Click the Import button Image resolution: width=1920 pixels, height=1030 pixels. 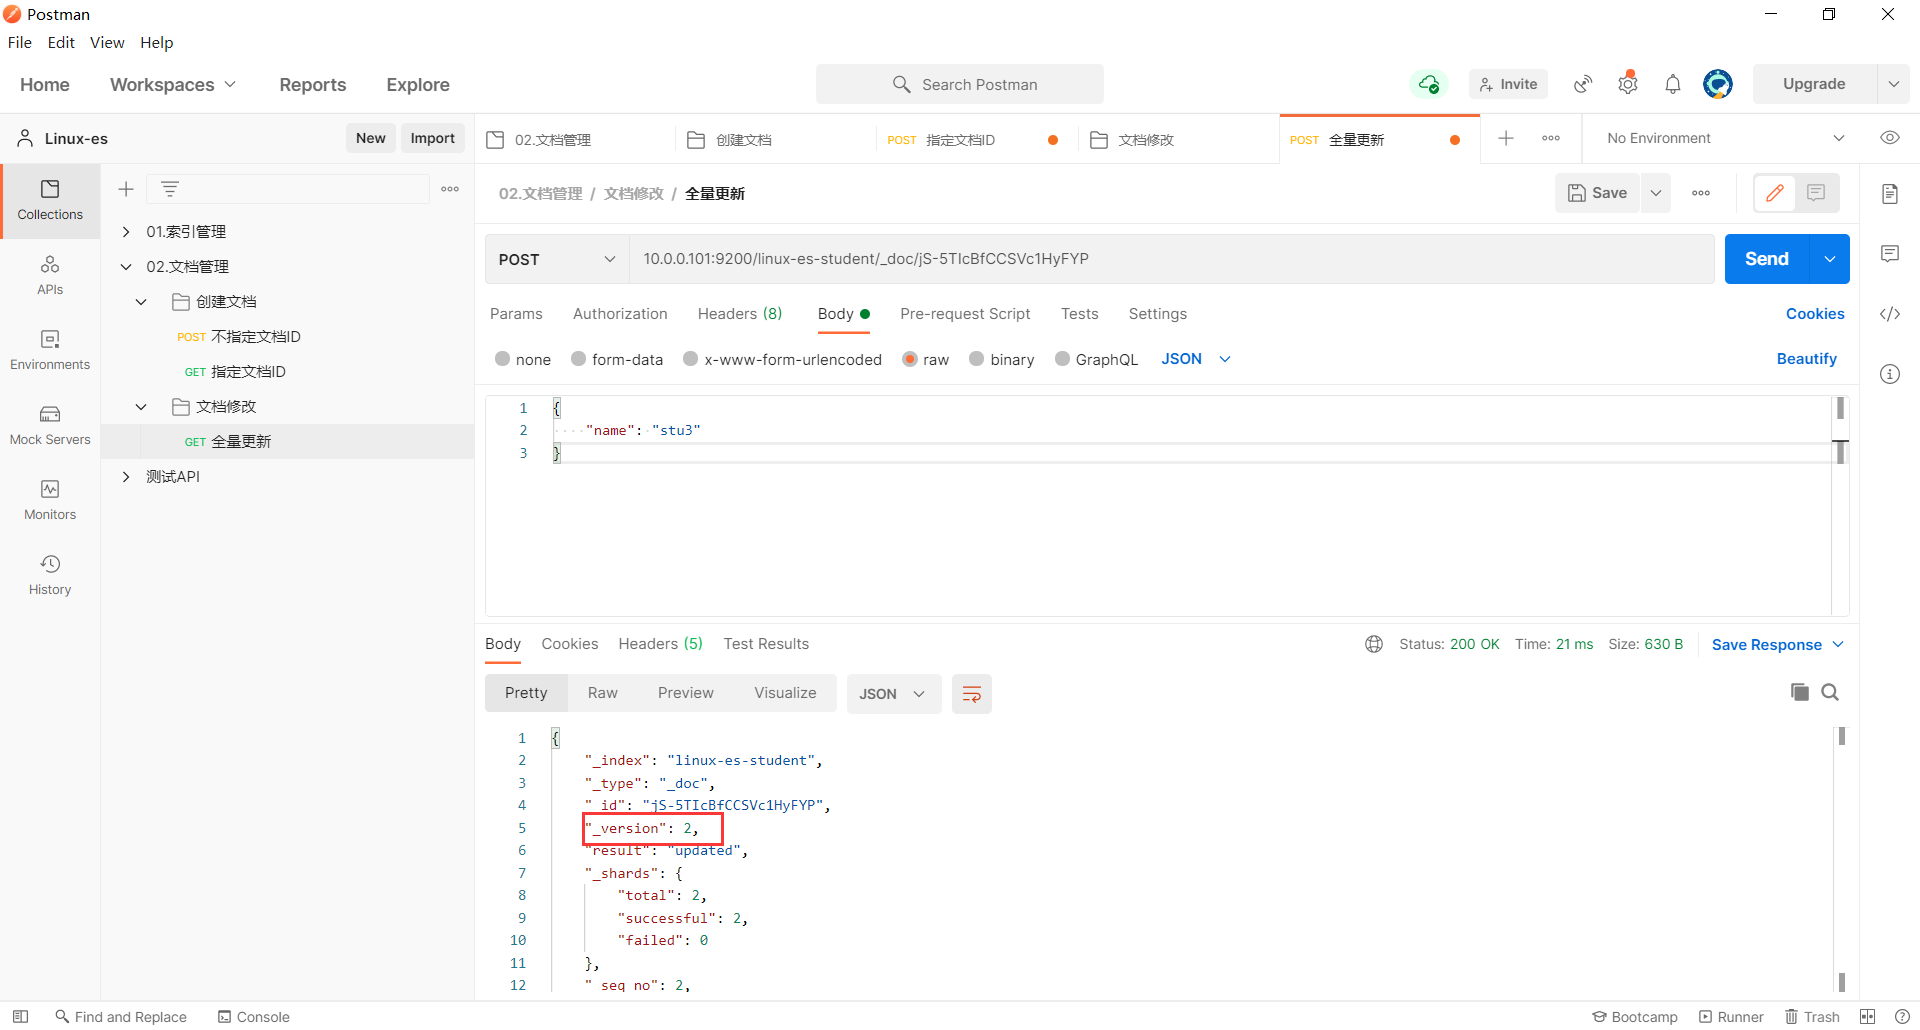[433, 138]
